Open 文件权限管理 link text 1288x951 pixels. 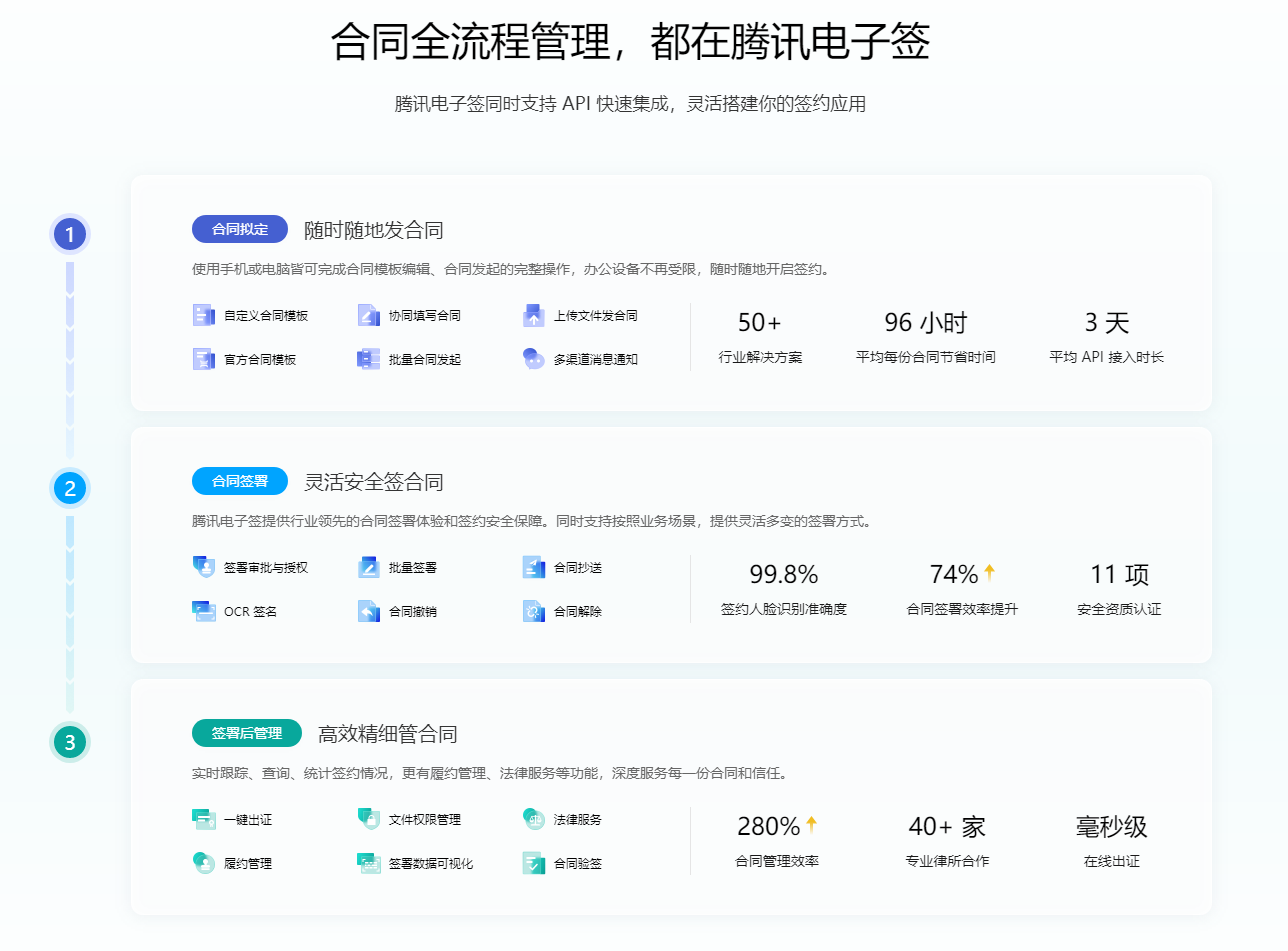point(425,819)
